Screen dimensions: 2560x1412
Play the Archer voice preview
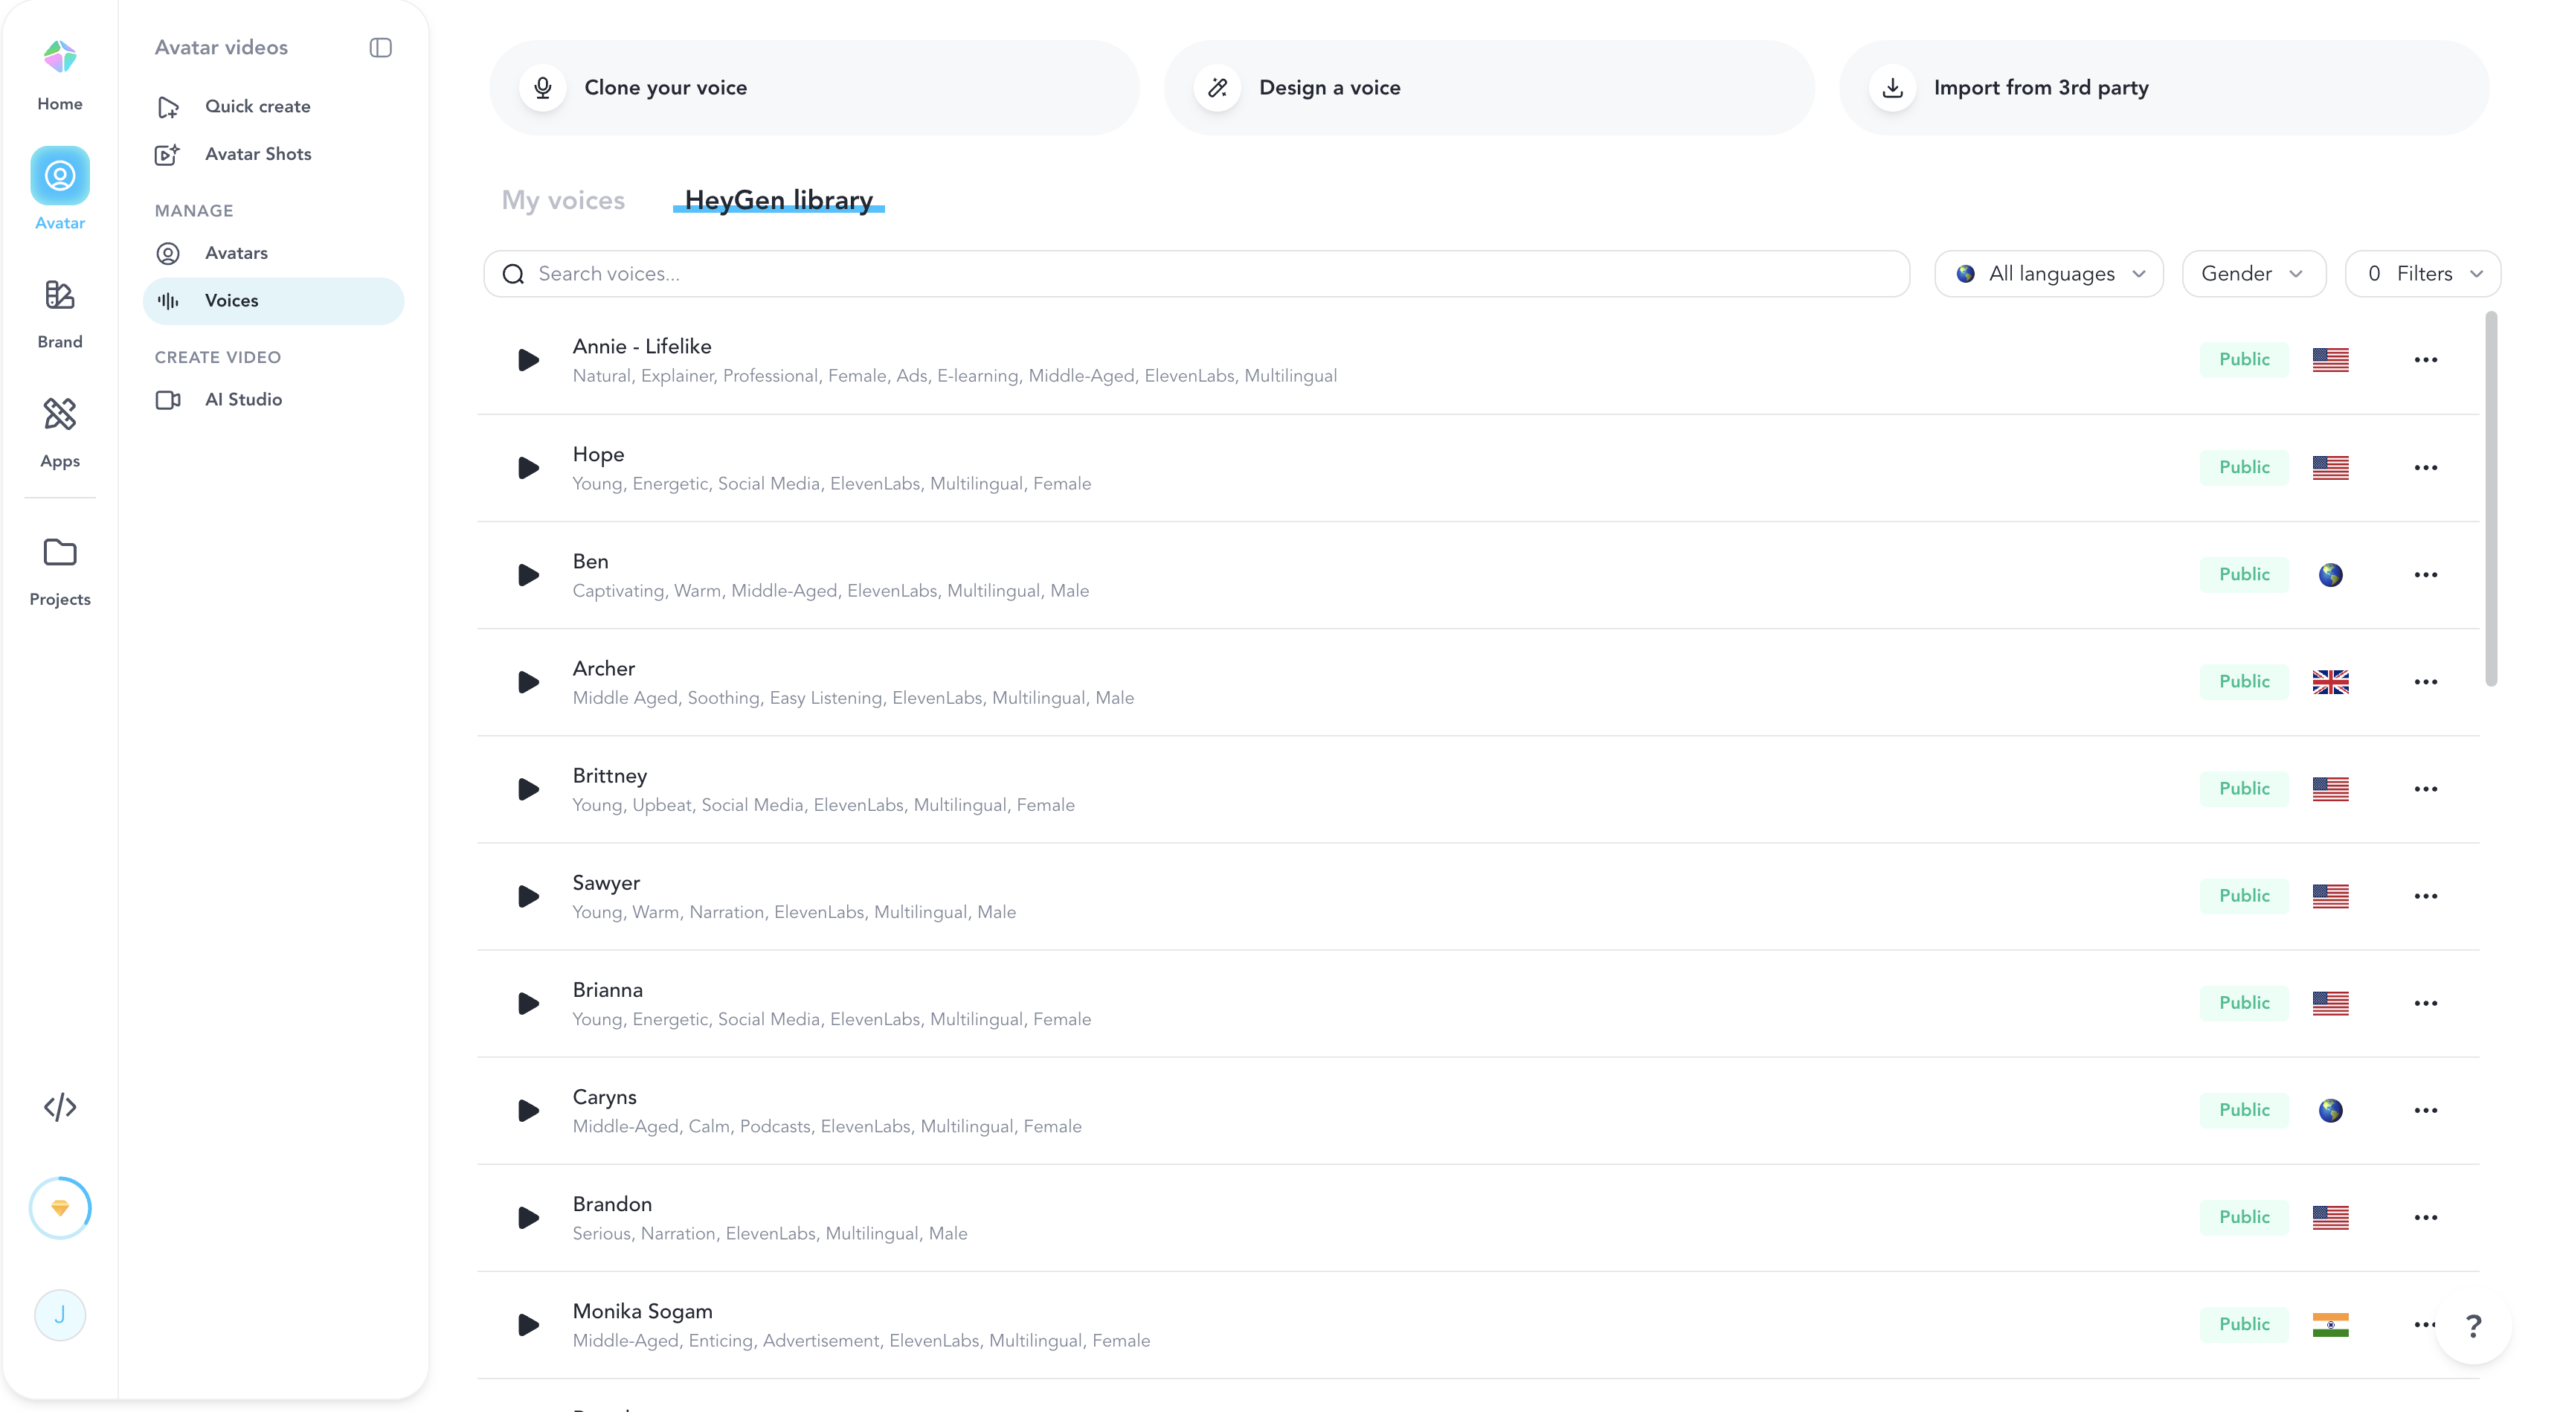(528, 682)
